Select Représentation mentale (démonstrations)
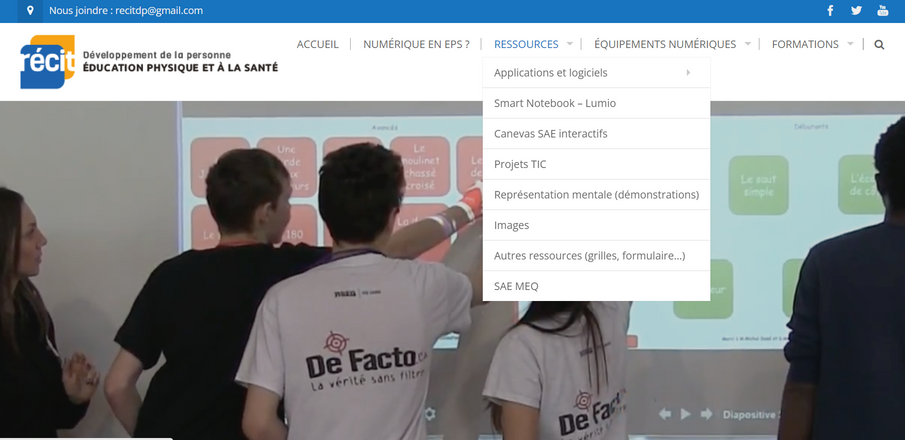Viewport: 905px width, 440px height. pos(596,195)
